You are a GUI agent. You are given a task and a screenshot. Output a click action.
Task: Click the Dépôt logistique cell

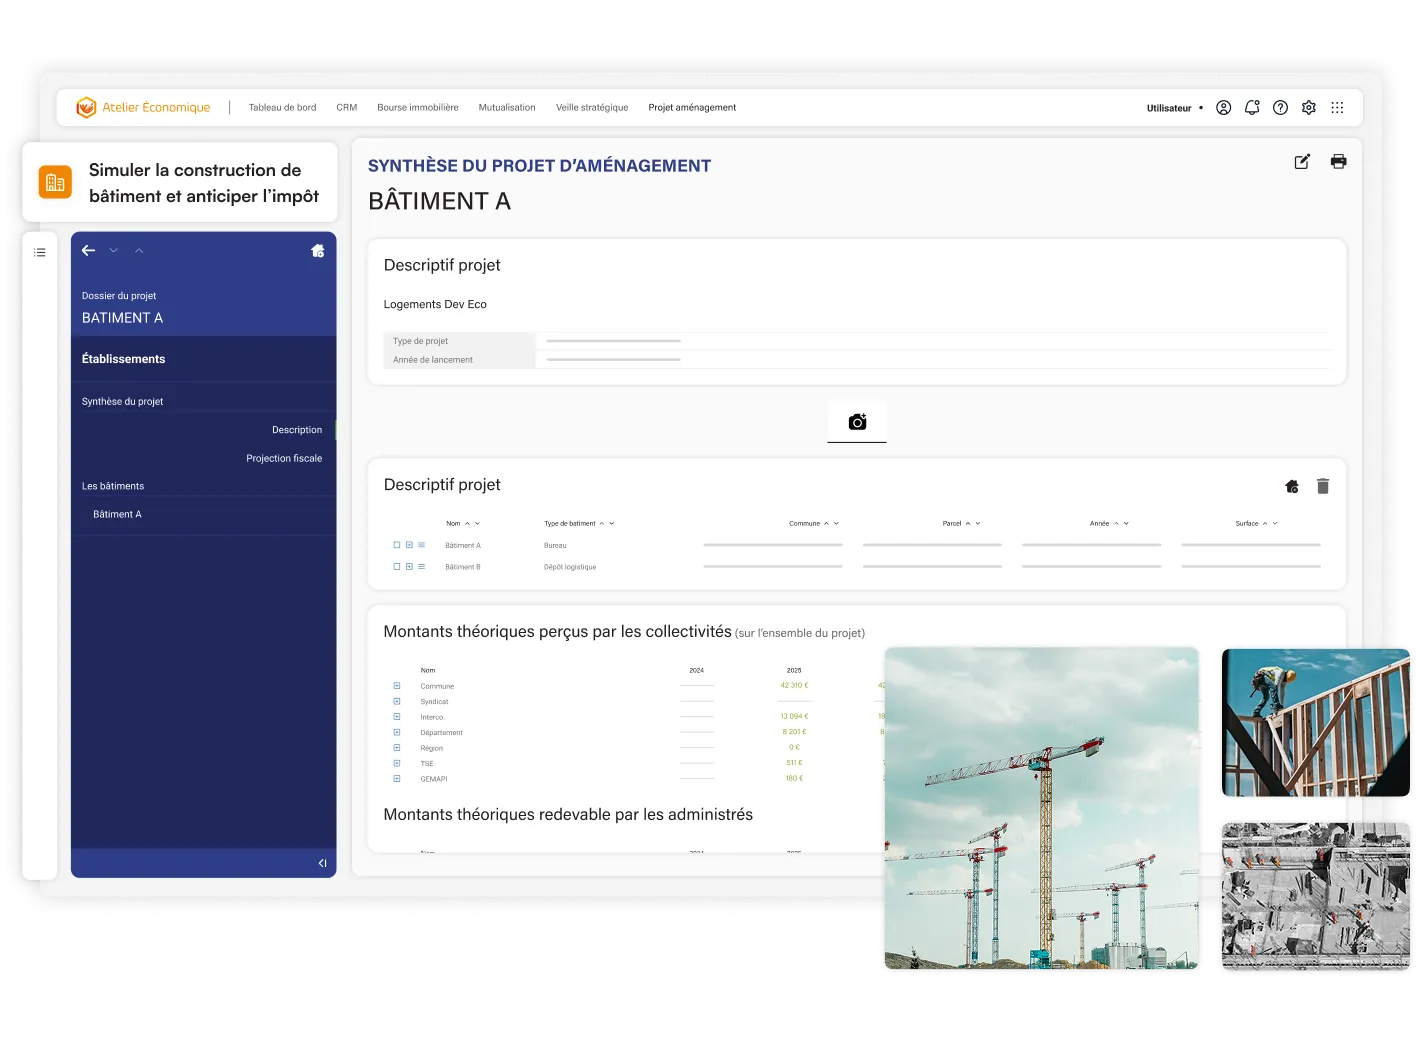pos(570,567)
